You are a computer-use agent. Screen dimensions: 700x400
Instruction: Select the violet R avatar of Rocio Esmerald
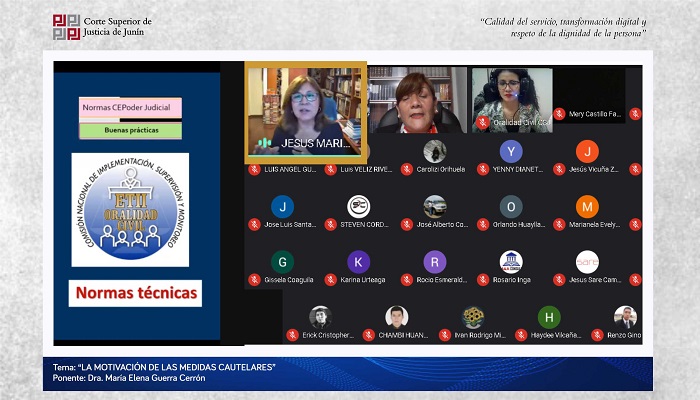coord(435,262)
